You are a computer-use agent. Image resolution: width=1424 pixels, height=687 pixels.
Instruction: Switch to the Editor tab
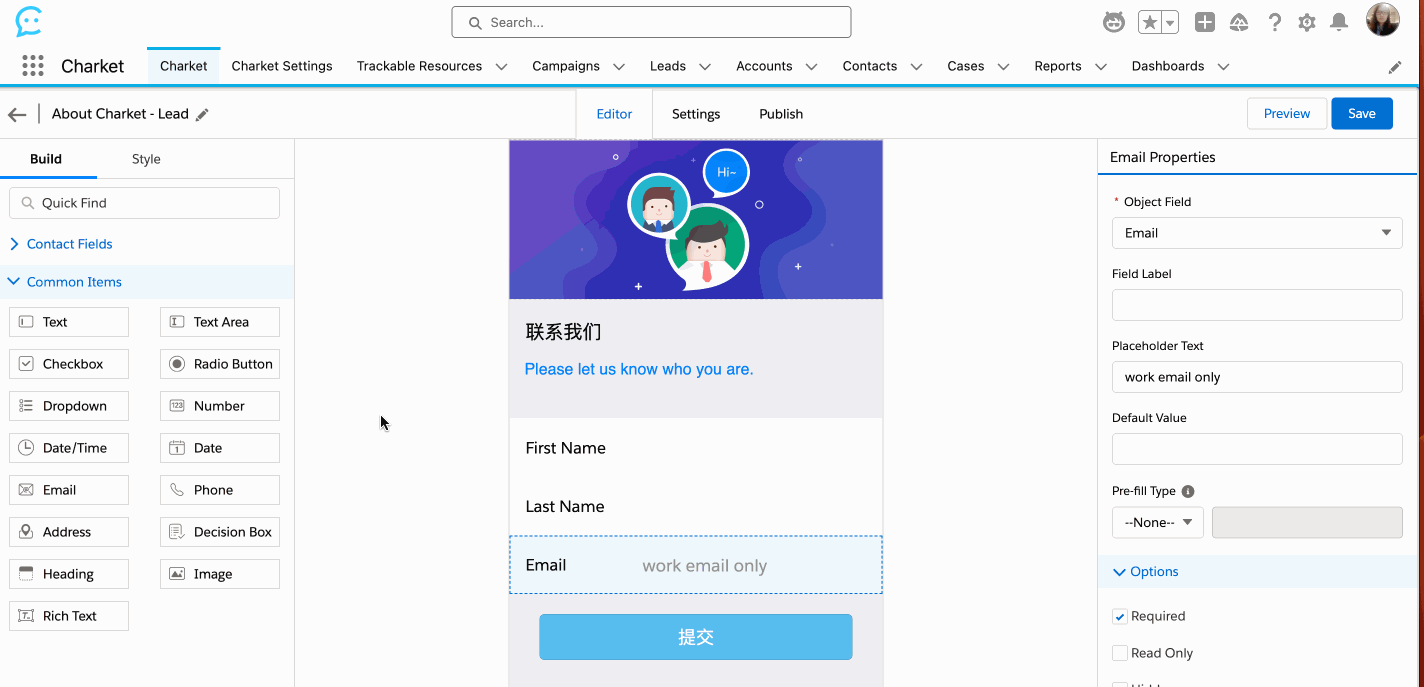click(x=614, y=114)
